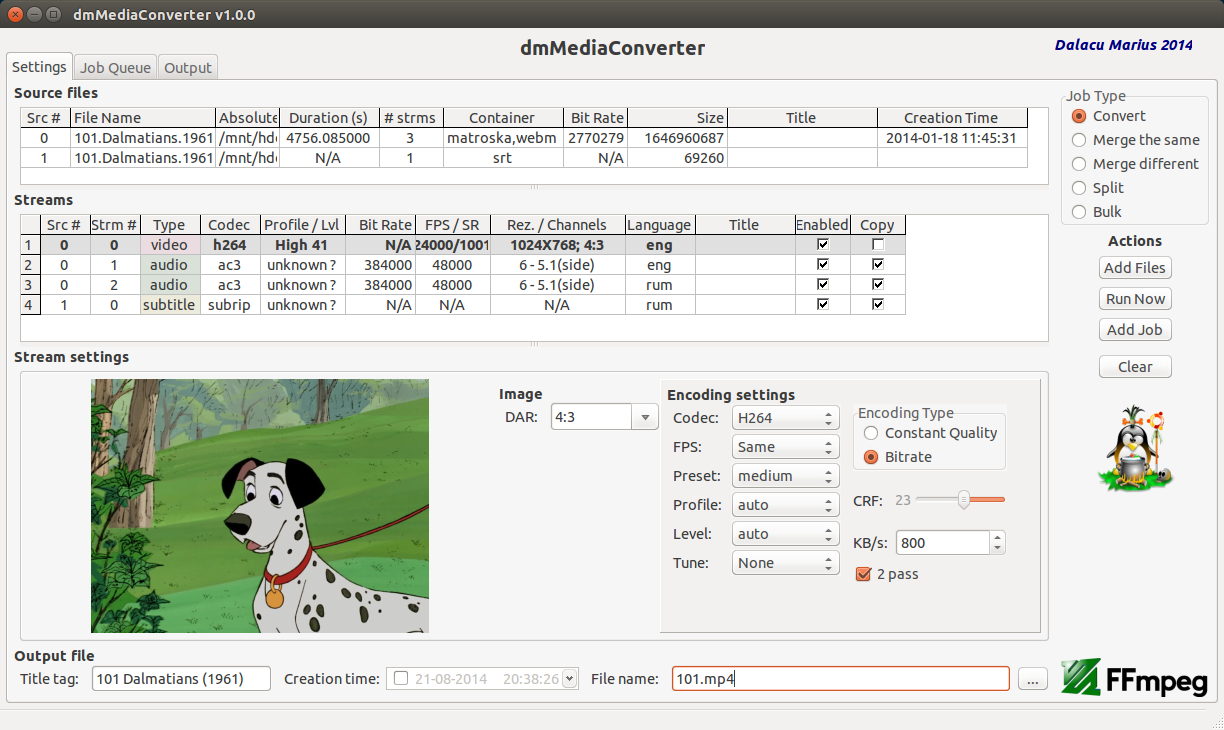Click the Run Now button
The height and width of the screenshot is (730, 1224).
pyautogui.click(x=1135, y=299)
